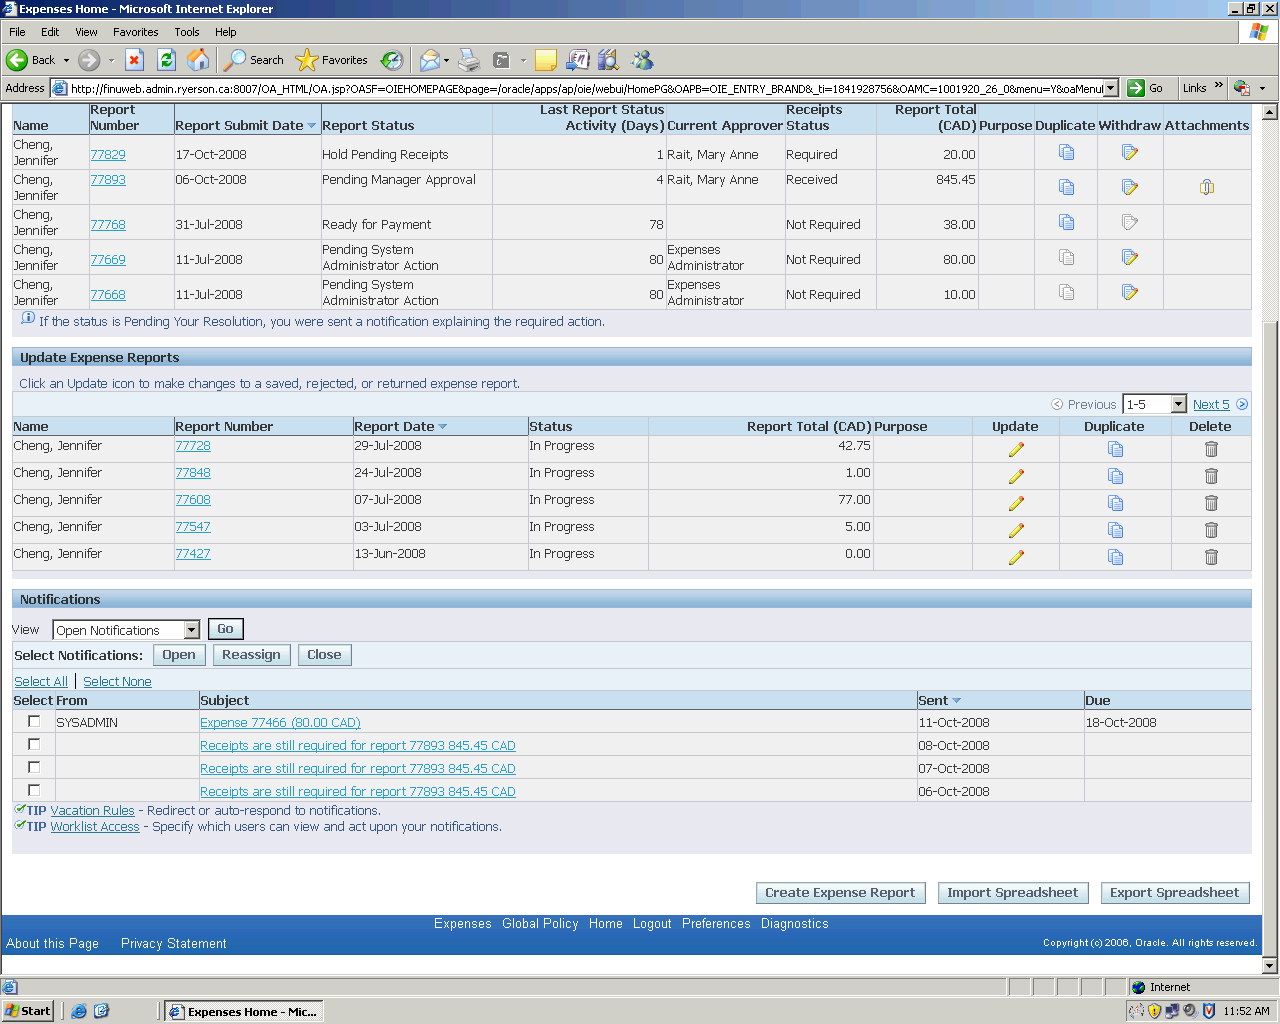Tick checkbox for 06-Oct-2008 receipts notification

[34, 790]
